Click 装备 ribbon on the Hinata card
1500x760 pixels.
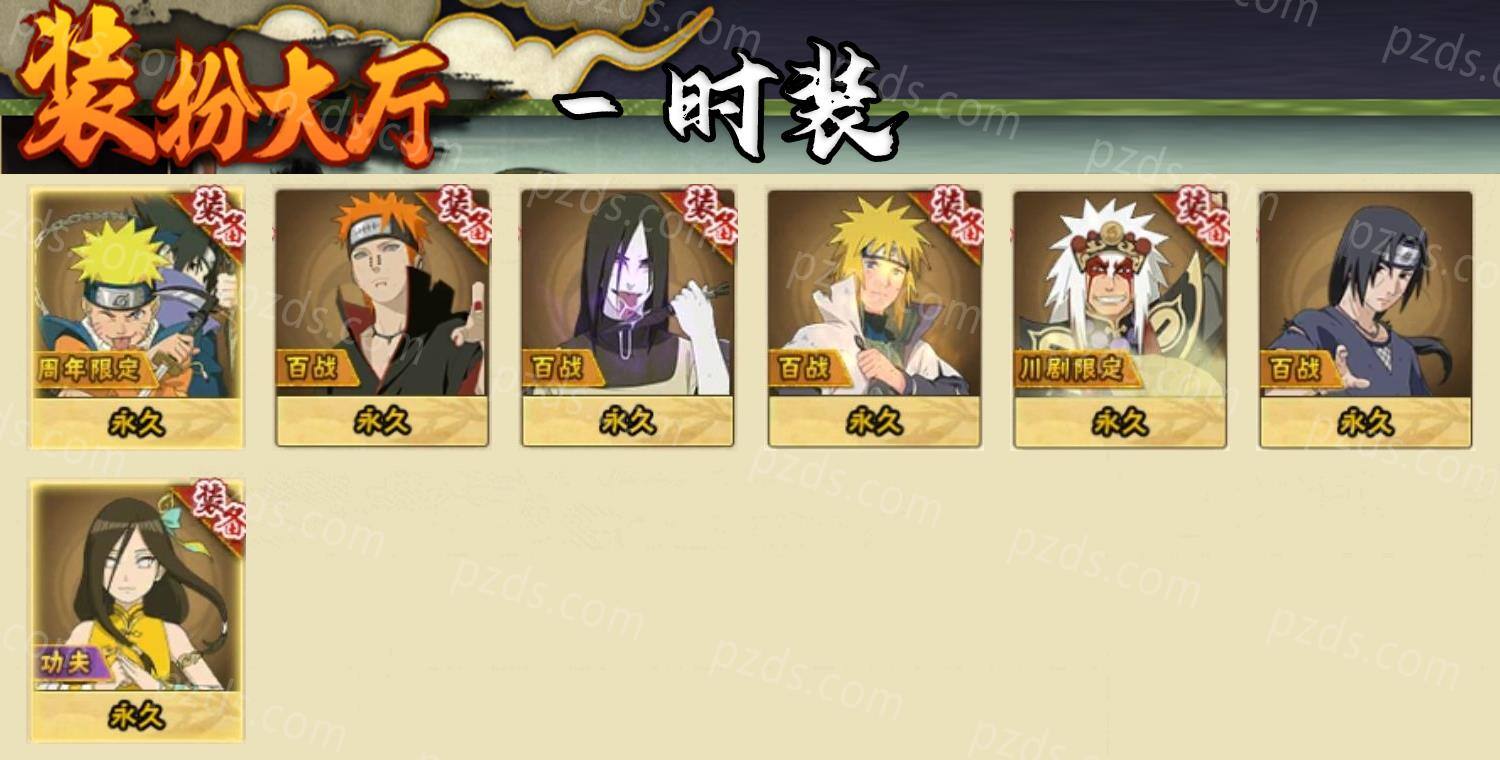click(214, 506)
